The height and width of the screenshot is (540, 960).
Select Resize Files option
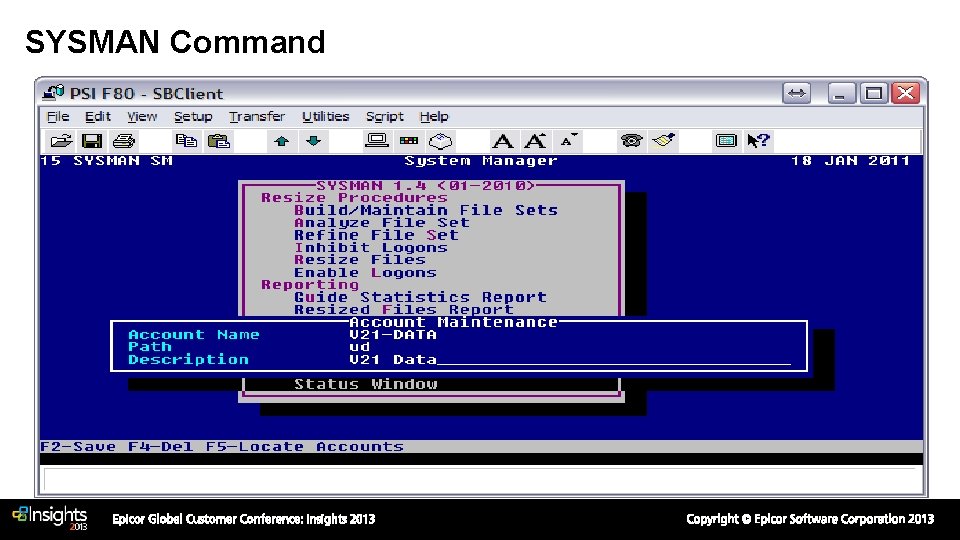tap(360, 260)
